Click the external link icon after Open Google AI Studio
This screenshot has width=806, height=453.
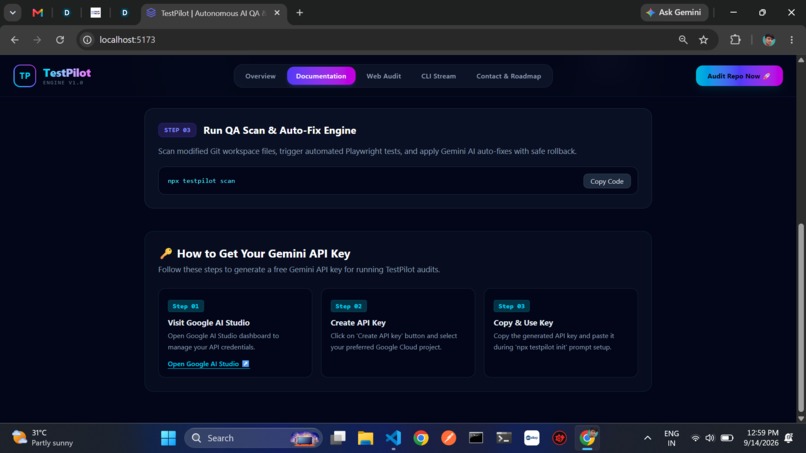(246, 364)
